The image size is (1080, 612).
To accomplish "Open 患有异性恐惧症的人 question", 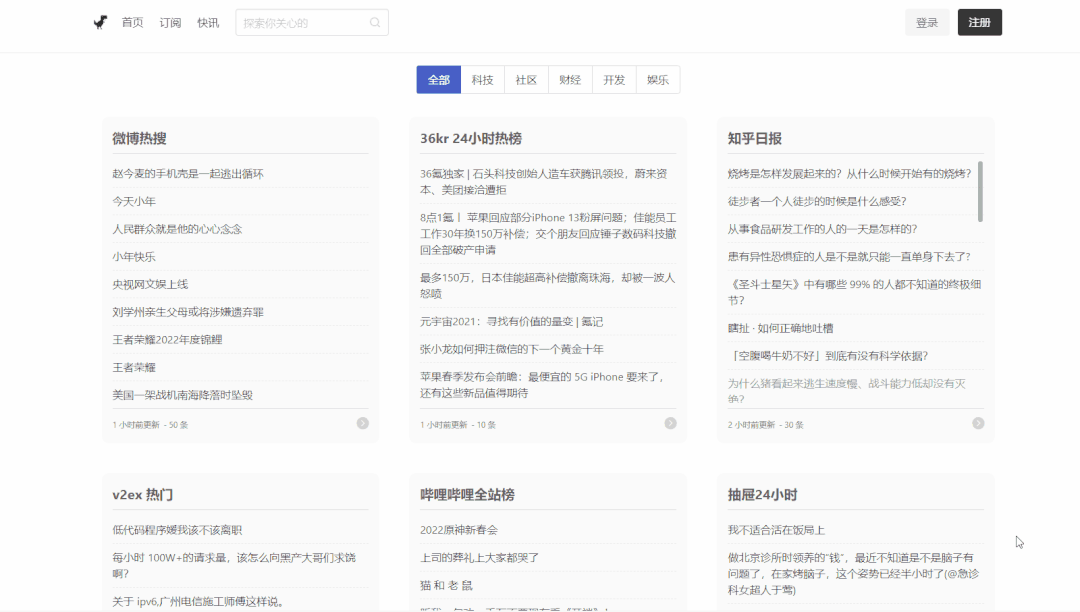I will 849,256.
